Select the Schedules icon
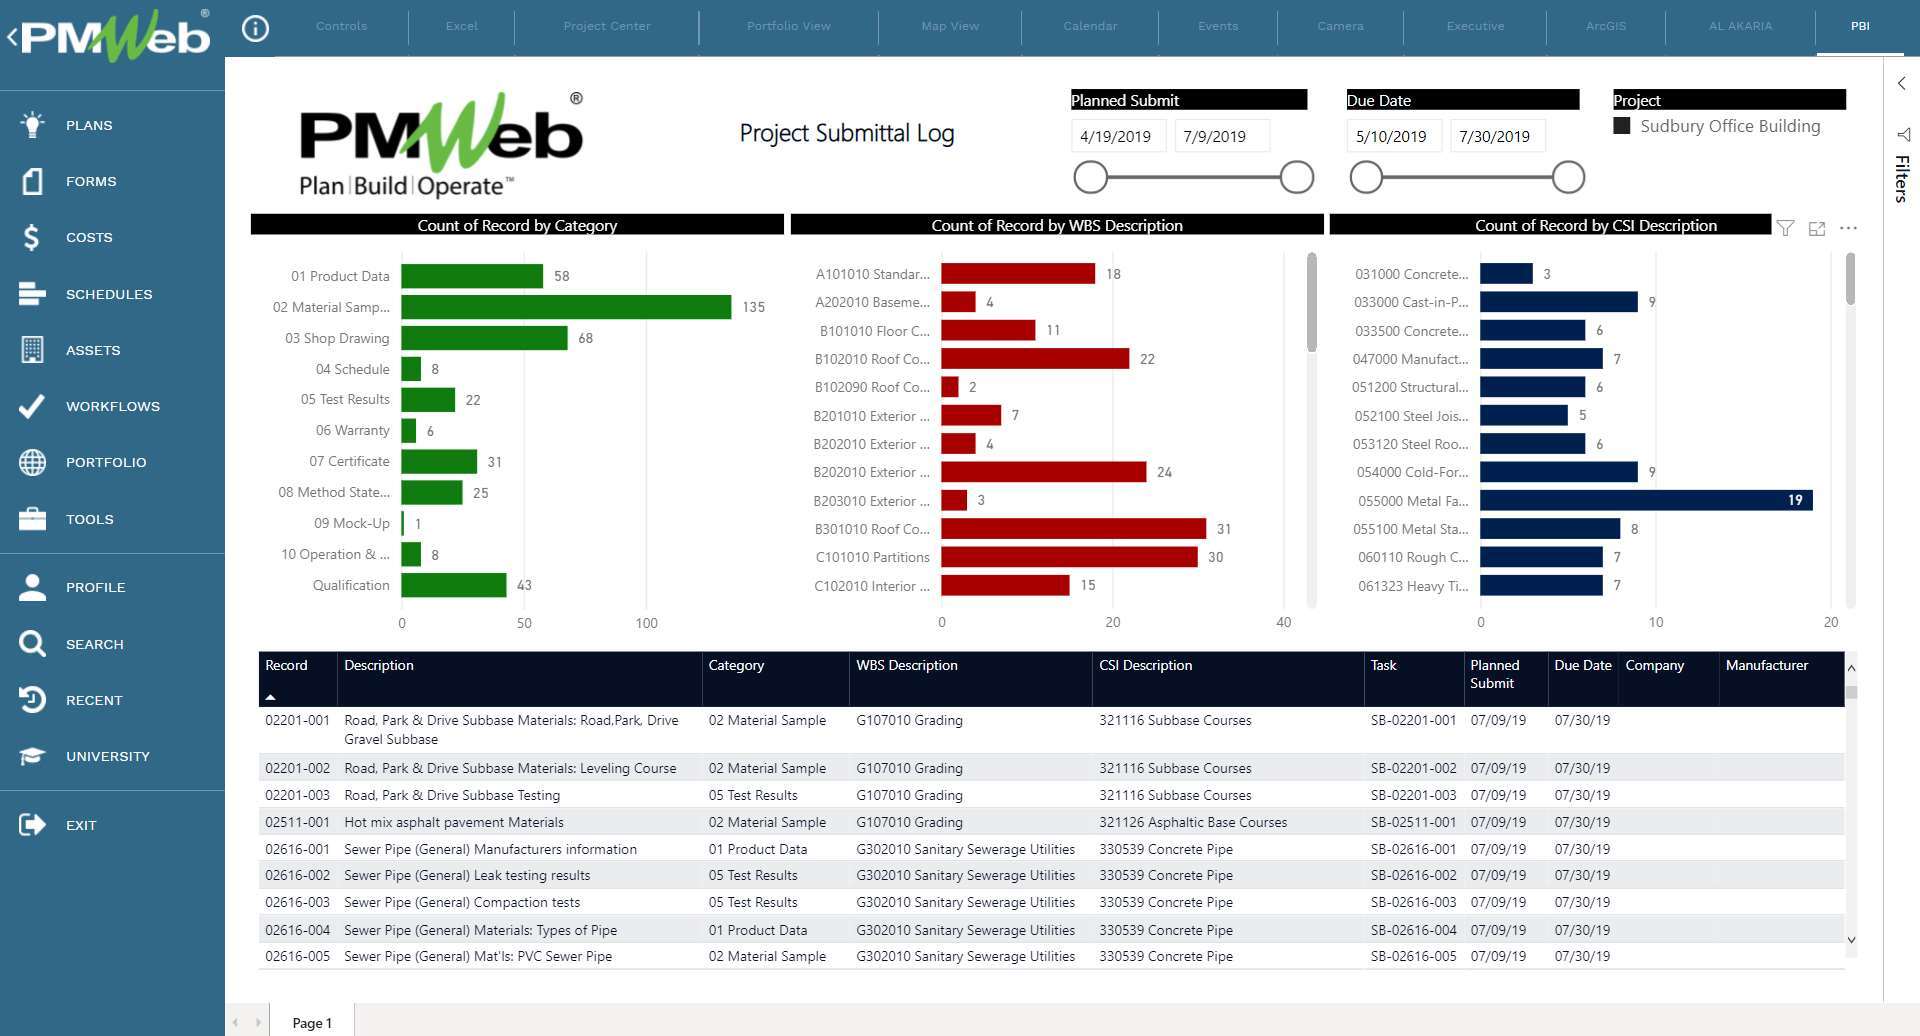The image size is (1920, 1036). click(x=31, y=294)
